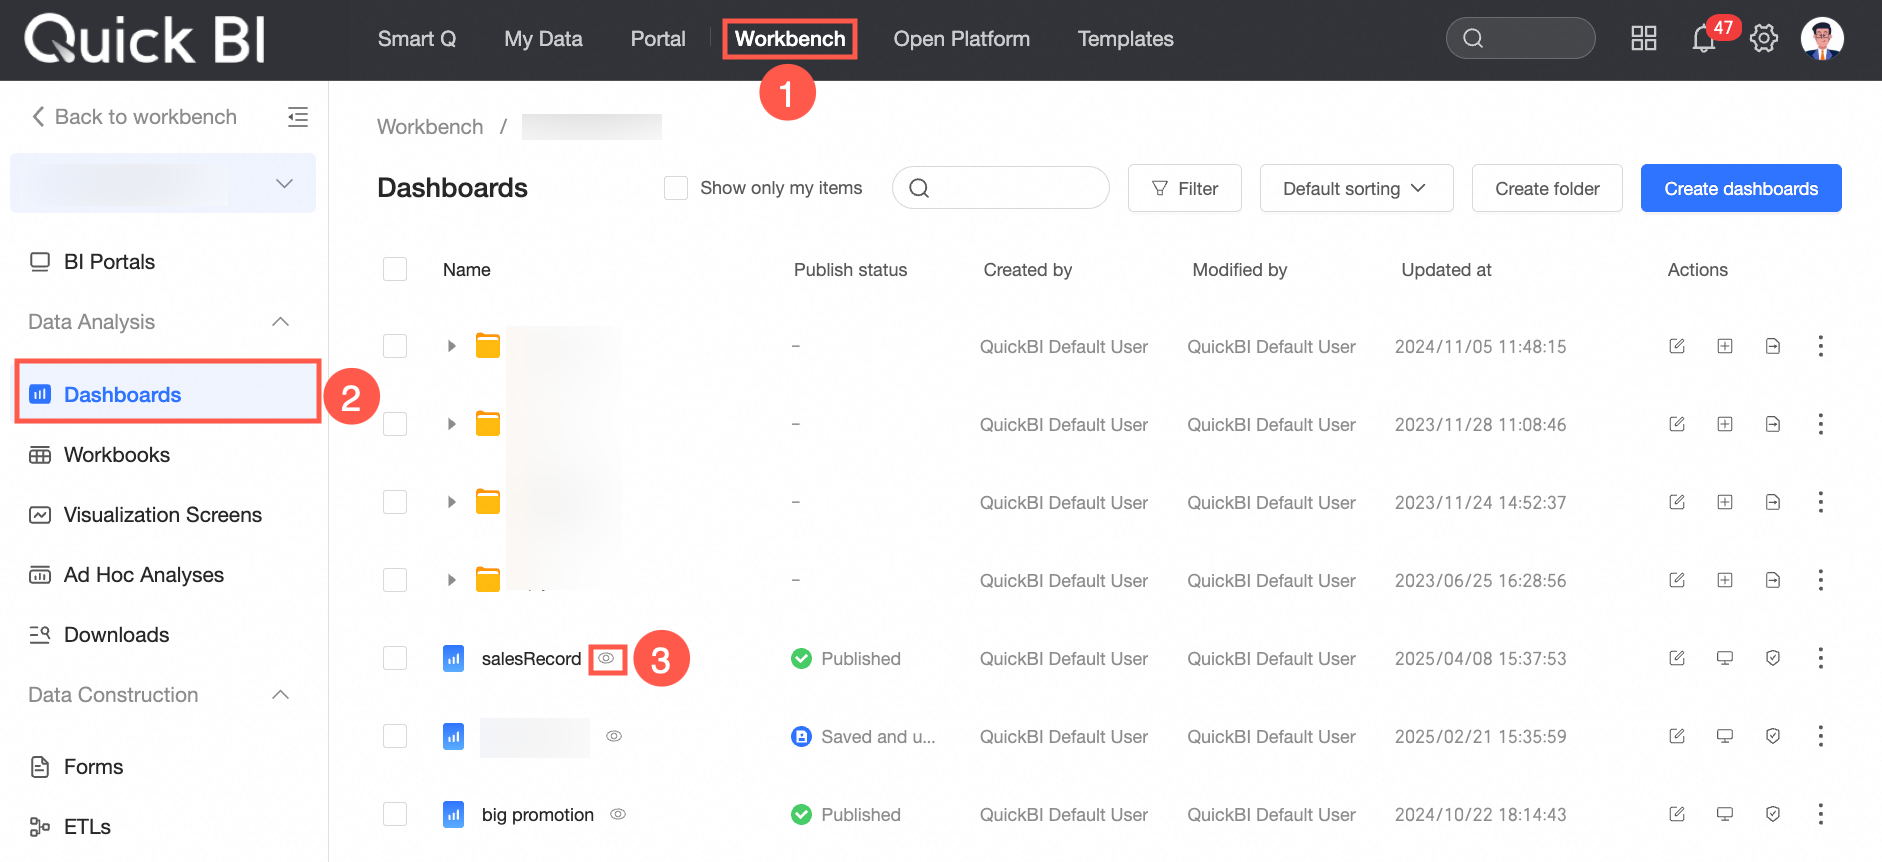This screenshot has height=862, width=1882.
Task: Collapse the Data Analysis section
Action: (280, 322)
